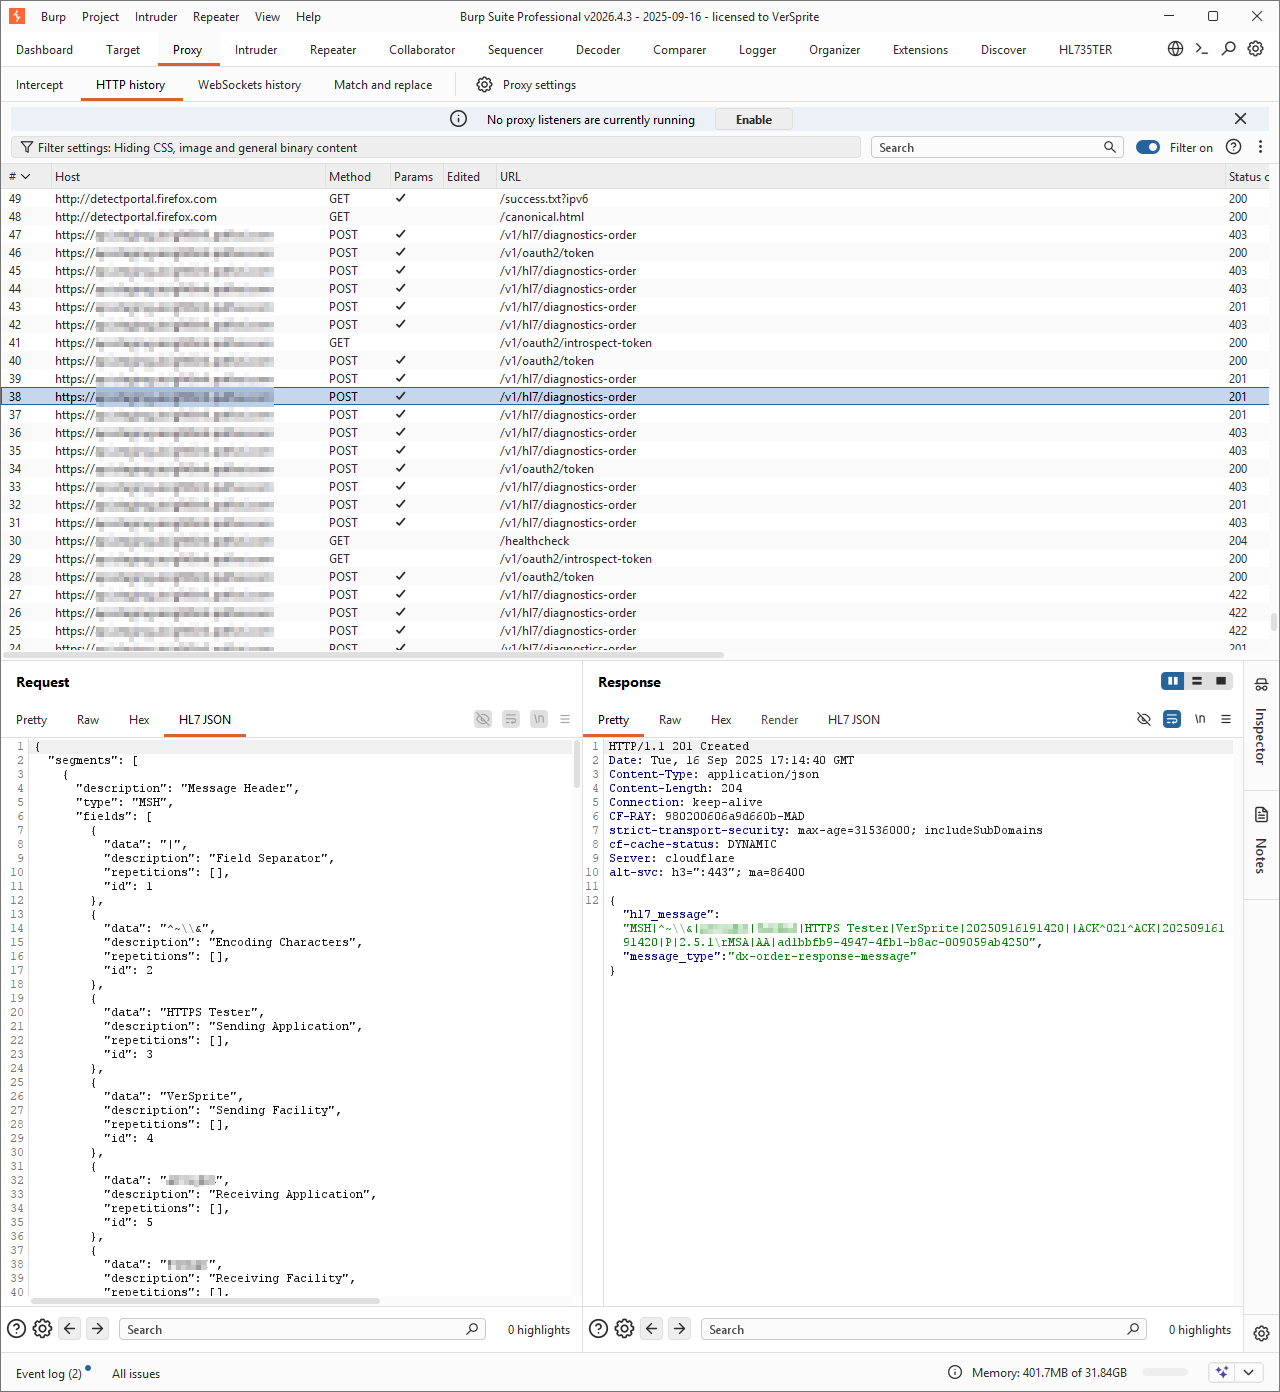This screenshot has width=1280, height=1392.
Task: Toggle word wrap icon in Request panel
Action: [511, 719]
